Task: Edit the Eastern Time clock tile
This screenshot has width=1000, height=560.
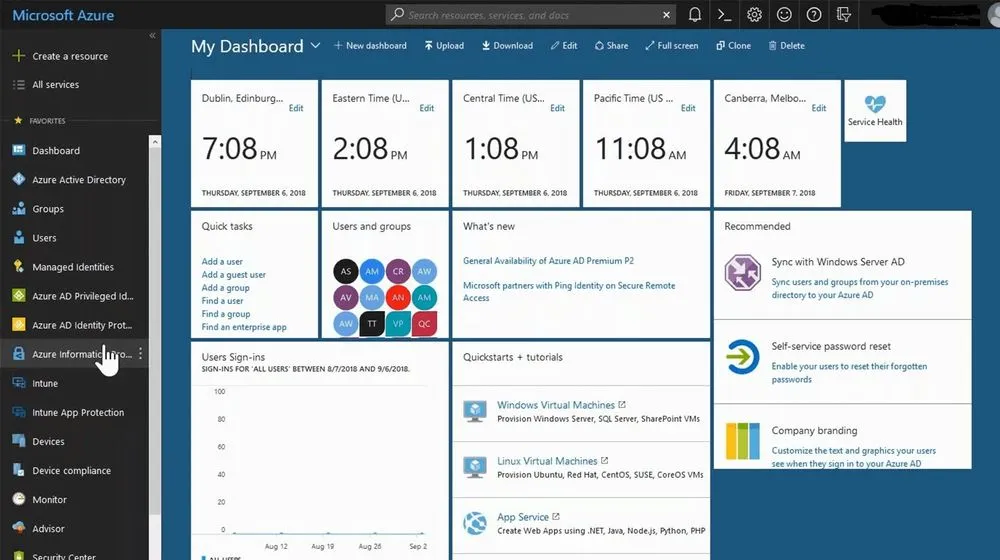Action: click(427, 108)
